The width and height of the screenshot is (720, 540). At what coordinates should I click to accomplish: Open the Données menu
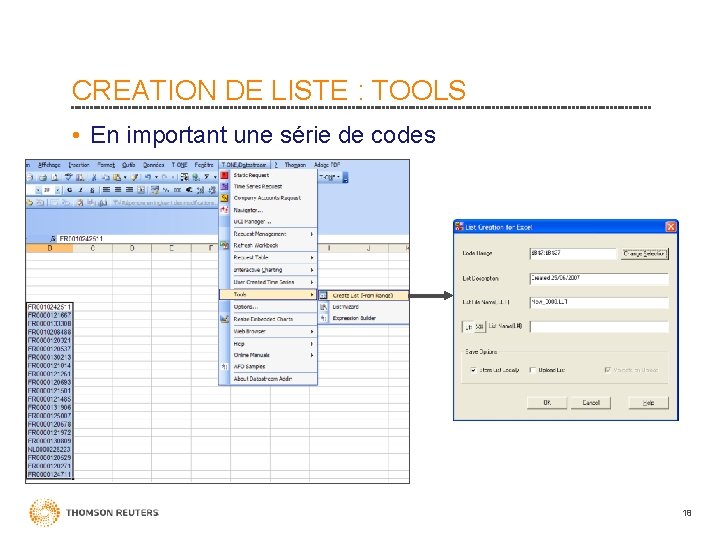[x=153, y=165]
